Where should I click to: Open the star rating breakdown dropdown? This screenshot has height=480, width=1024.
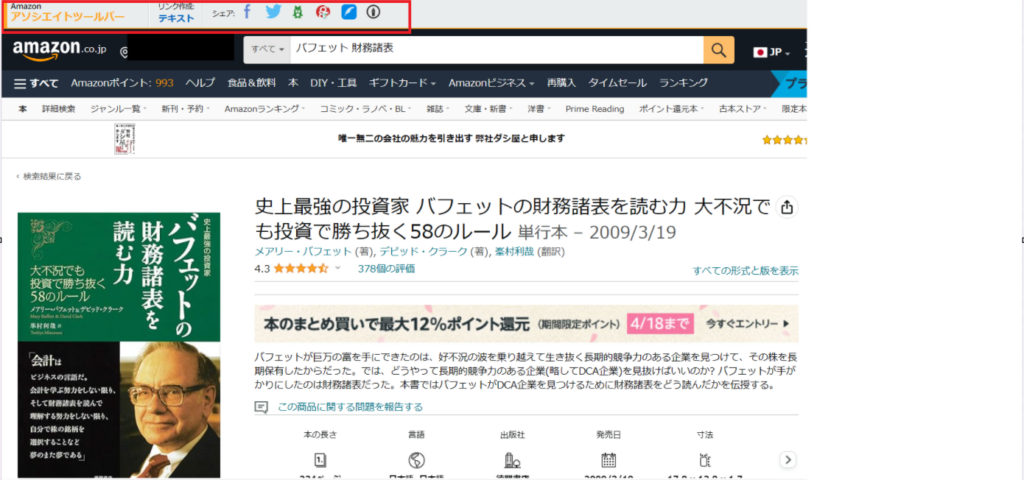pos(337,268)
